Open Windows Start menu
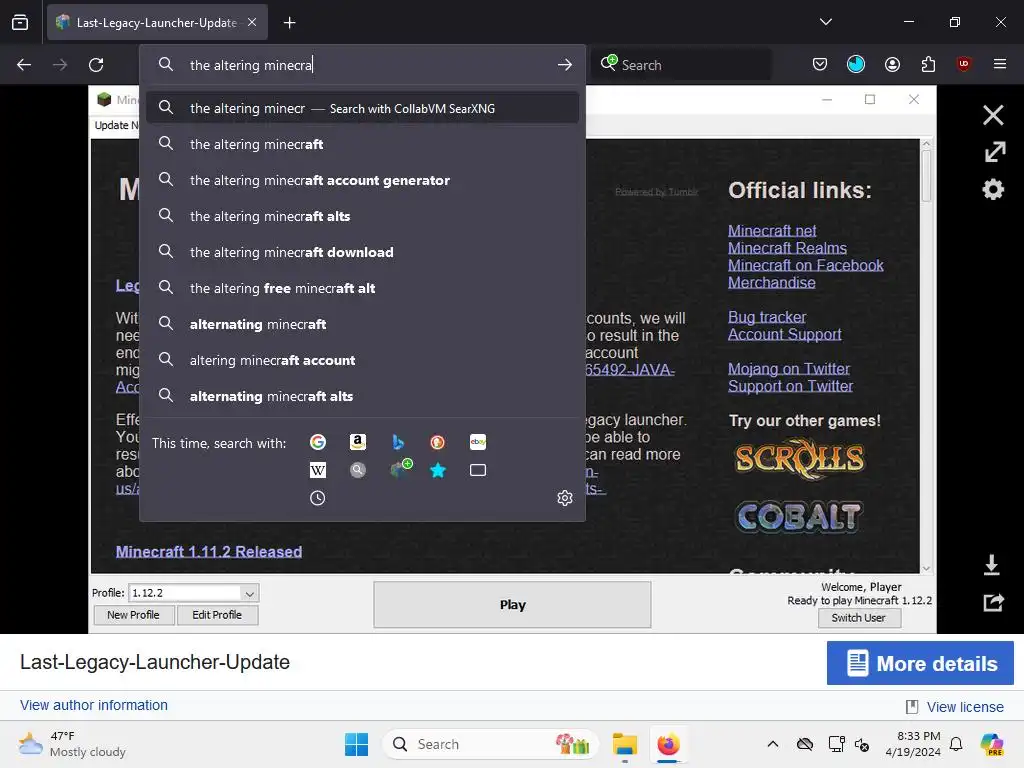The height and width of the screenshot is (768, 1024). click(357, 744)
